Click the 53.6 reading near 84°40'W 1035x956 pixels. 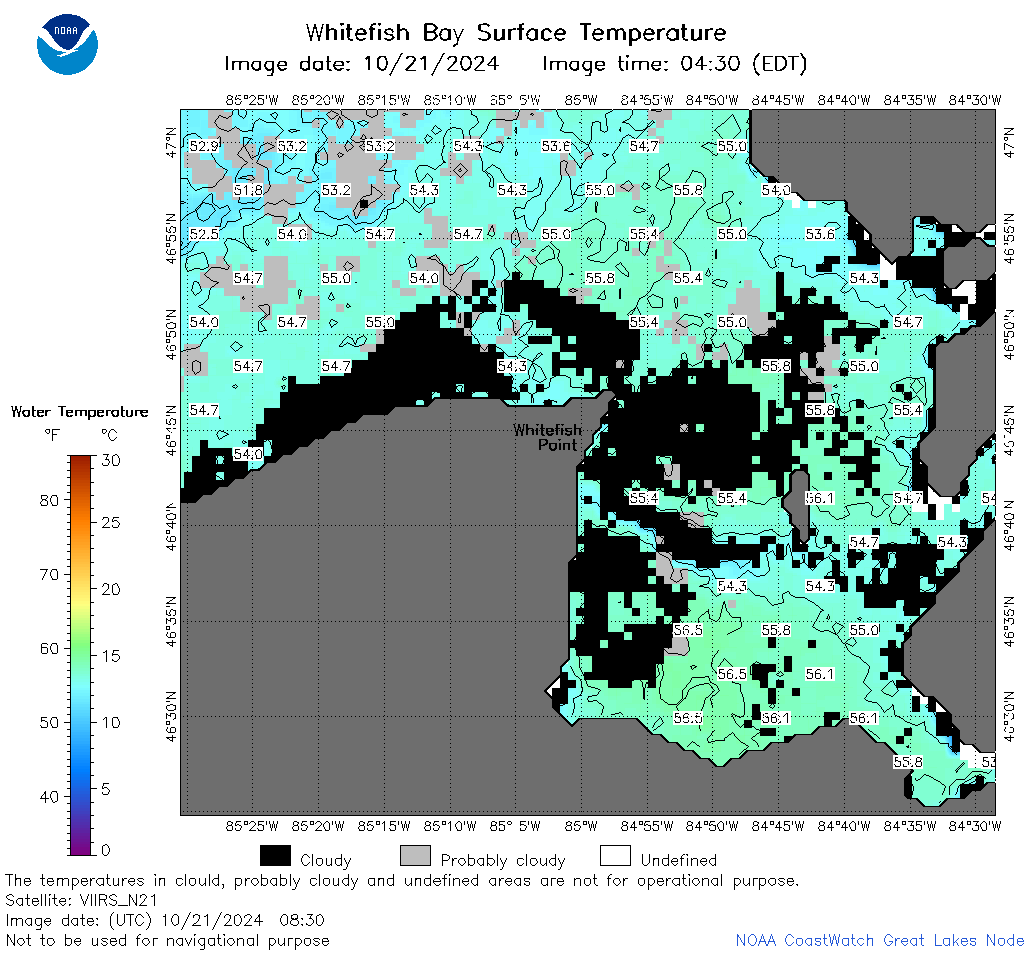[x=820, y=234]
